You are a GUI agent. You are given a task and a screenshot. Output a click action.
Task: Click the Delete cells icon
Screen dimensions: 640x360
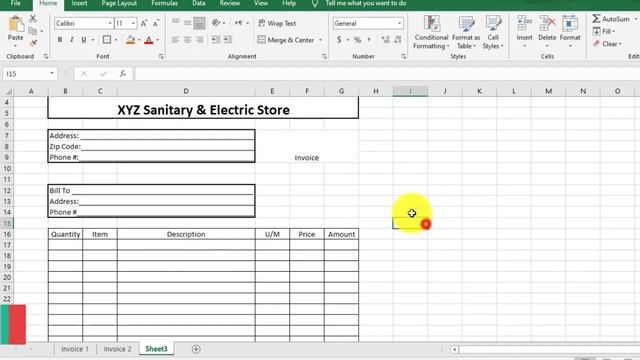(x=547, y=24)
